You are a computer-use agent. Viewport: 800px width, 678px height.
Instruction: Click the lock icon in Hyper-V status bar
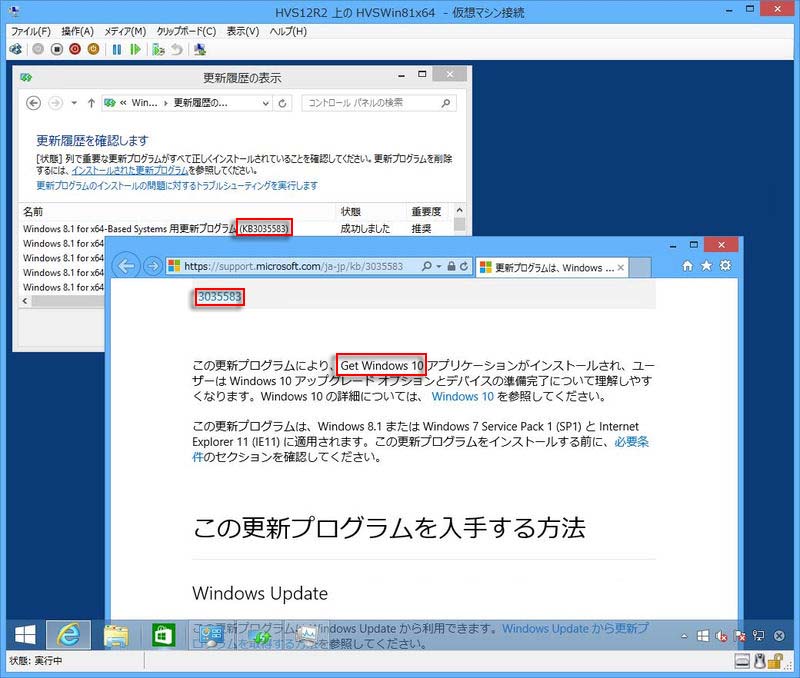(x=774, y=661)
